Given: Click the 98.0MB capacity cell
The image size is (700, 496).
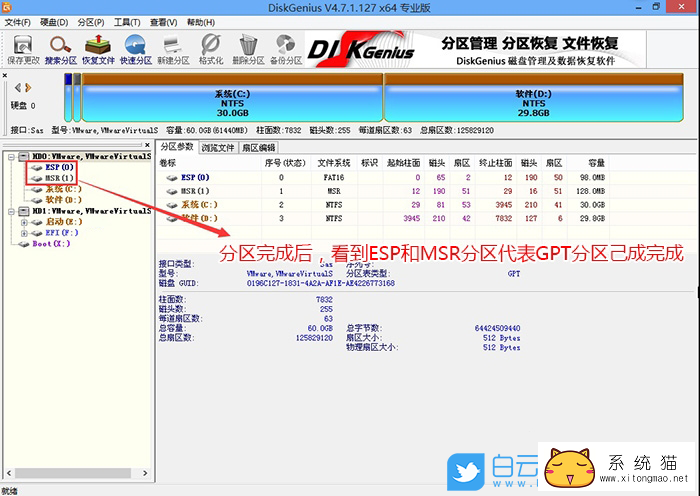Looking at the screenshot, I should click(x=592, y=177).
